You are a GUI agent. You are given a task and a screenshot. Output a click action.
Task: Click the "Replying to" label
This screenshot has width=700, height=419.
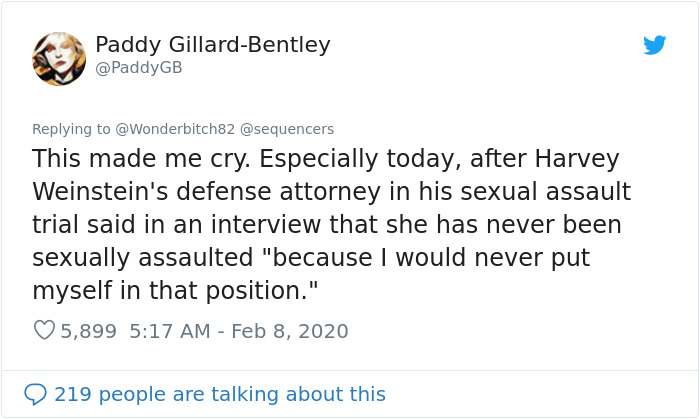pyautogui.click(x=71, y=129)
